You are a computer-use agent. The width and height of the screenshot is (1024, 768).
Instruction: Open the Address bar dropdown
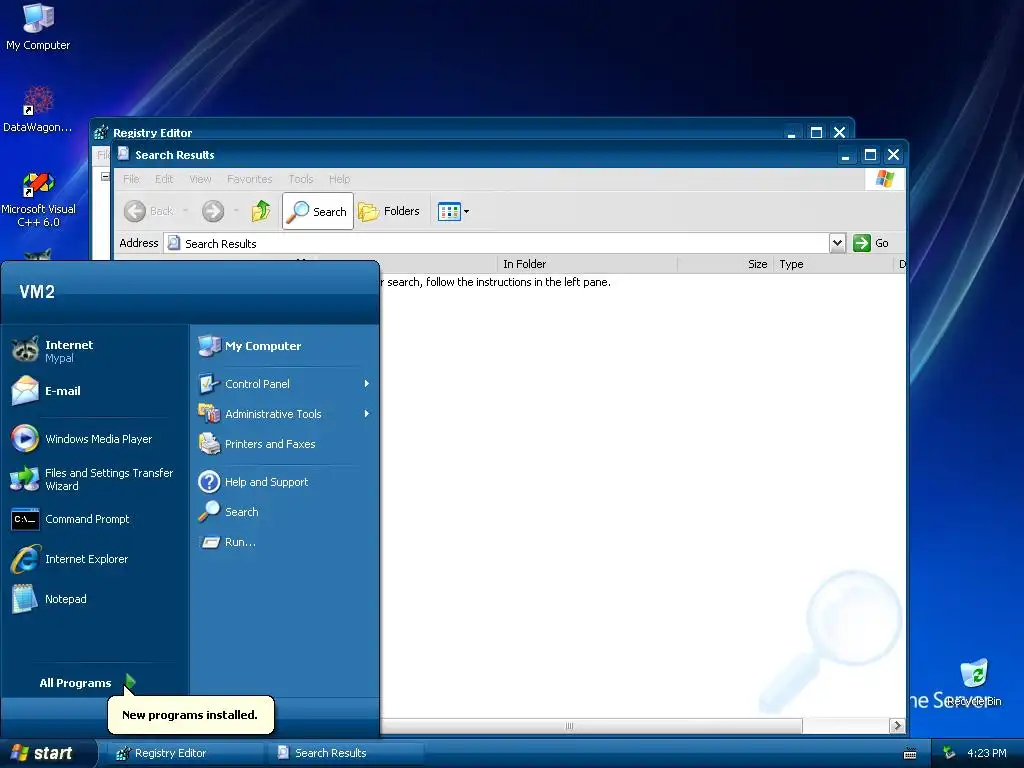coord(837,243)
